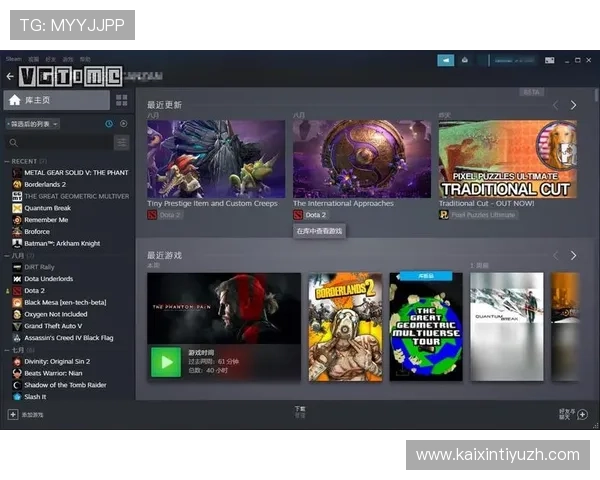The image size is (600, 480).
Task: Toggle the ready-to-play filter icon
Action: point(123,124)
